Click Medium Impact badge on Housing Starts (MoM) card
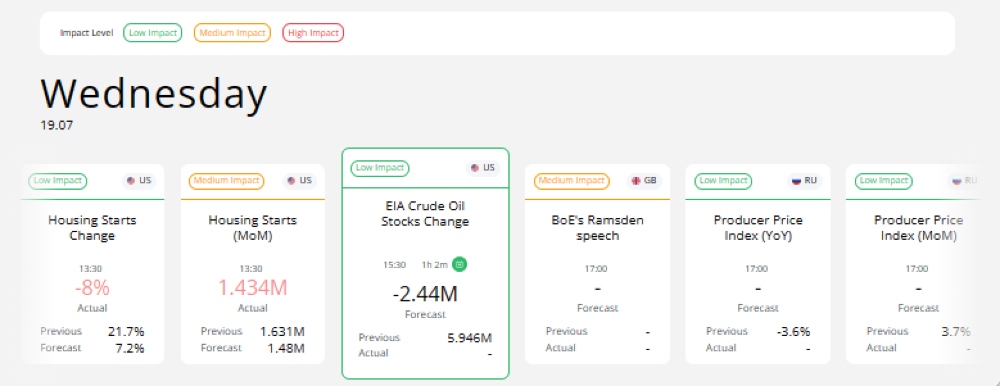The height and width of the screenshot is (386, 1000). 226,181
